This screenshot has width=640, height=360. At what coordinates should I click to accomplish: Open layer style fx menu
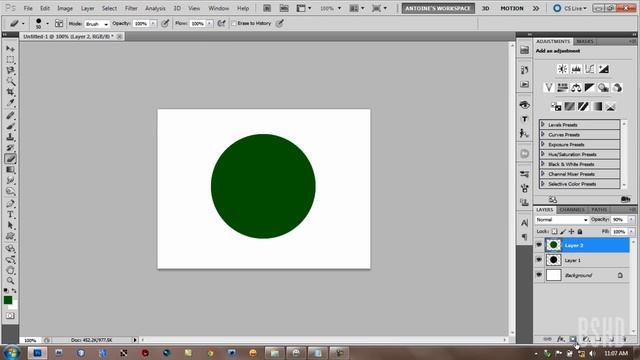tap(561, 339)
